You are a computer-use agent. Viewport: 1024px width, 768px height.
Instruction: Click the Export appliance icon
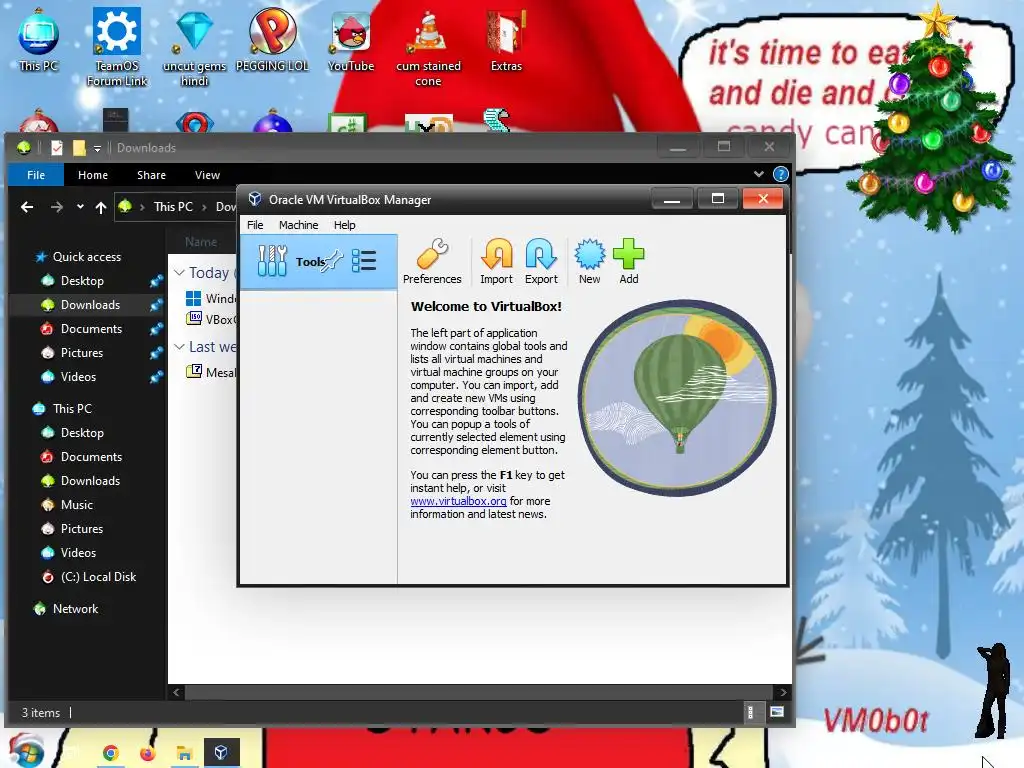pos(541,261)
